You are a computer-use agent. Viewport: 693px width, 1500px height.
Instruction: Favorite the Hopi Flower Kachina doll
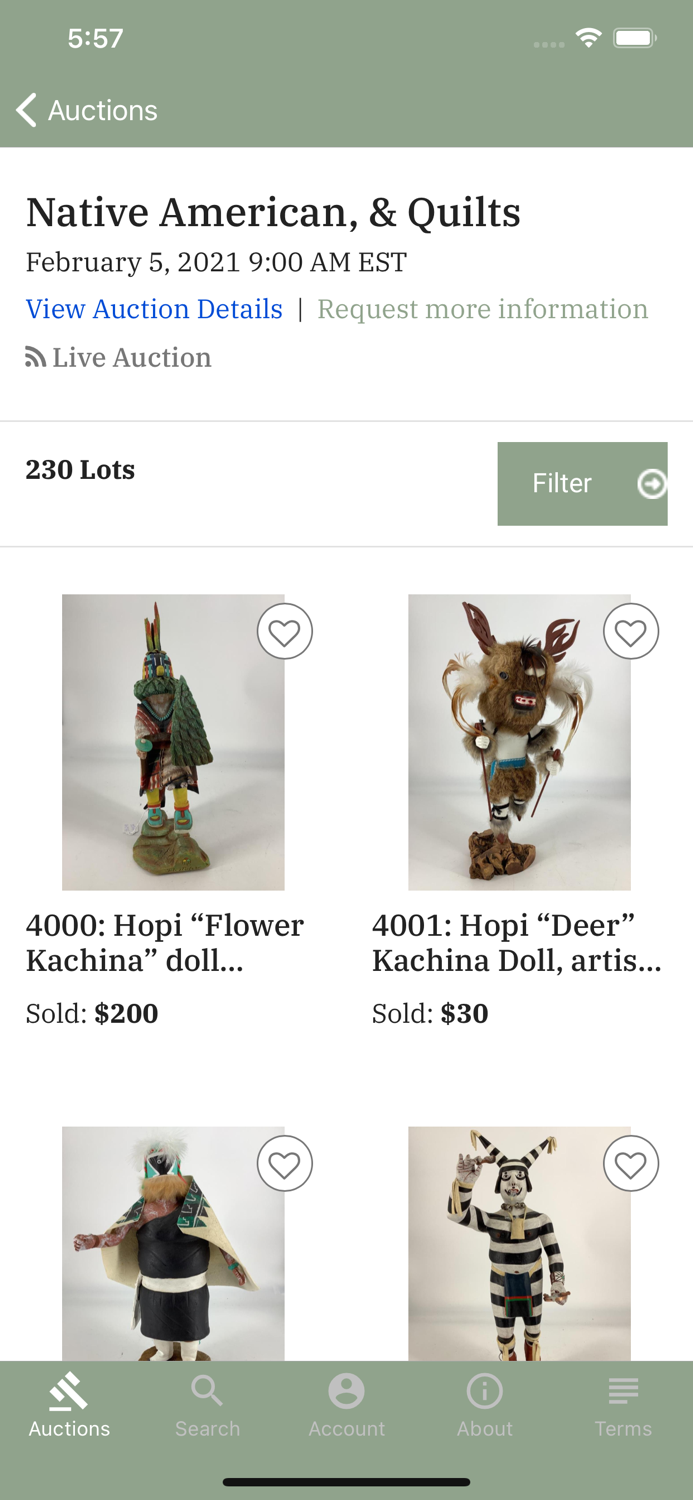tap(285, 631)
